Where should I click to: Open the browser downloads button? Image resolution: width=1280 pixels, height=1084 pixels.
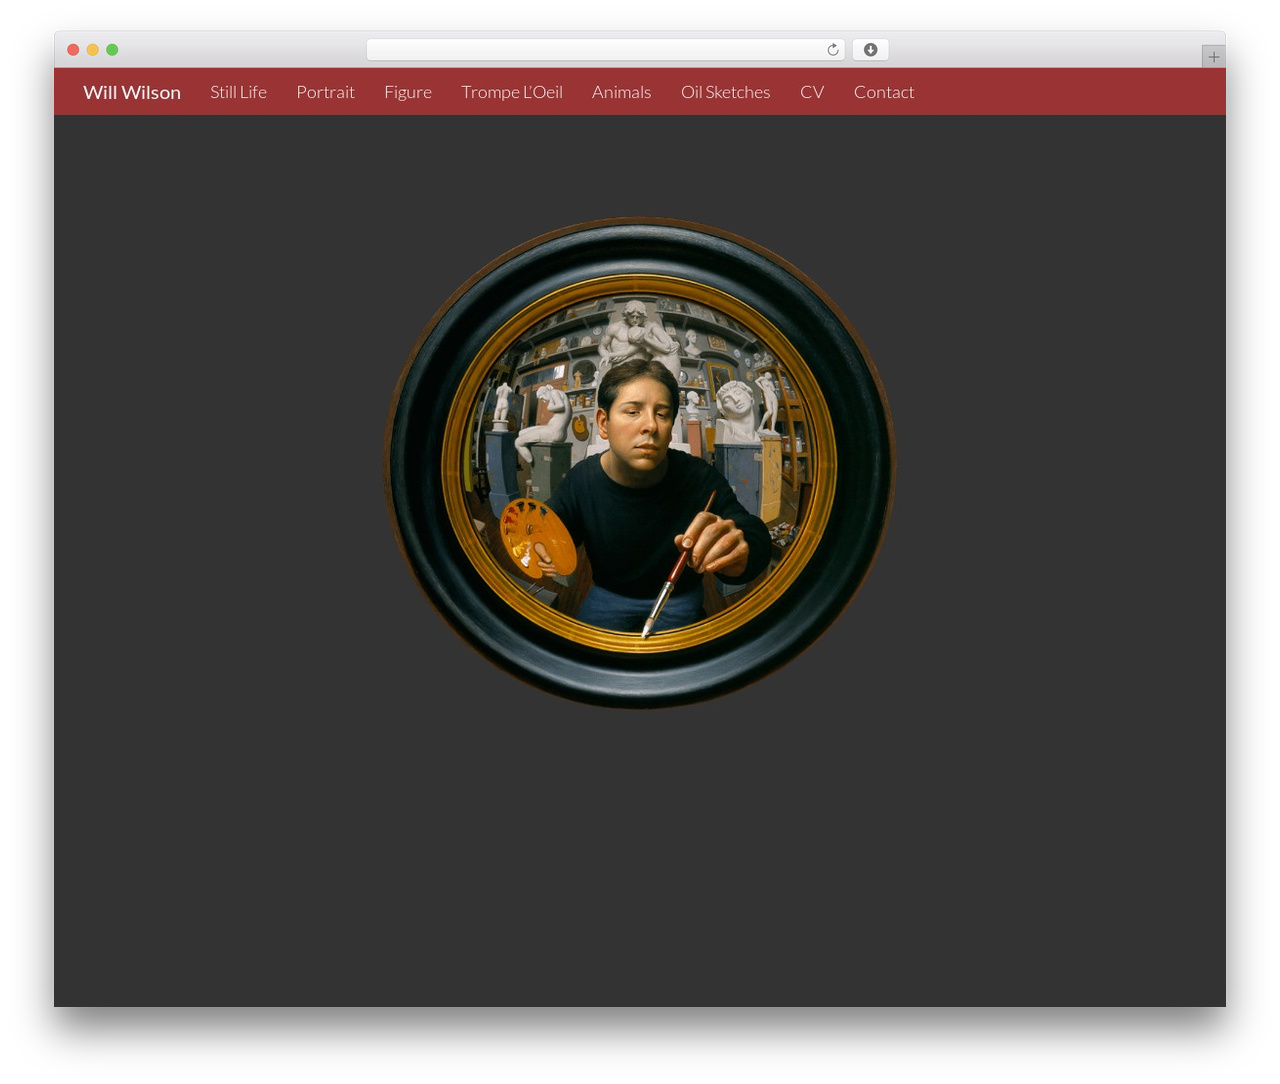click(870, 50)
